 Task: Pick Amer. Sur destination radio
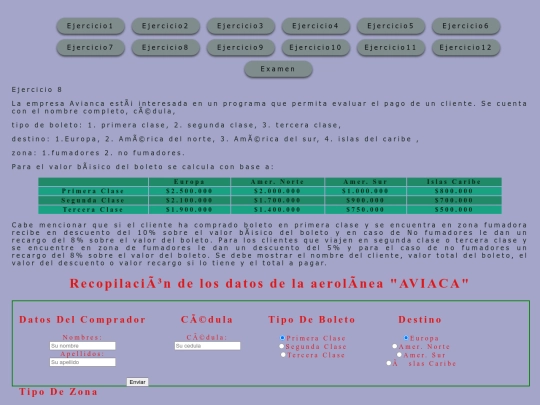click(399, 354)
